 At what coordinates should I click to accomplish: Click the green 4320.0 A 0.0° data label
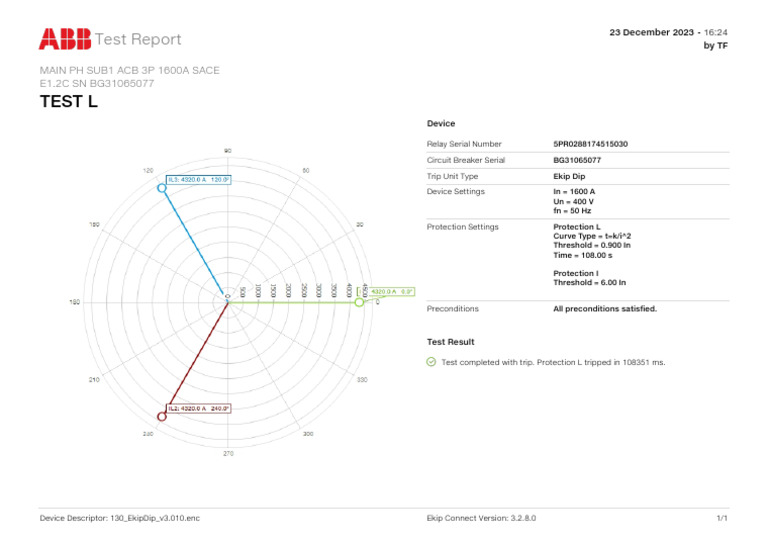coord(392,292)
